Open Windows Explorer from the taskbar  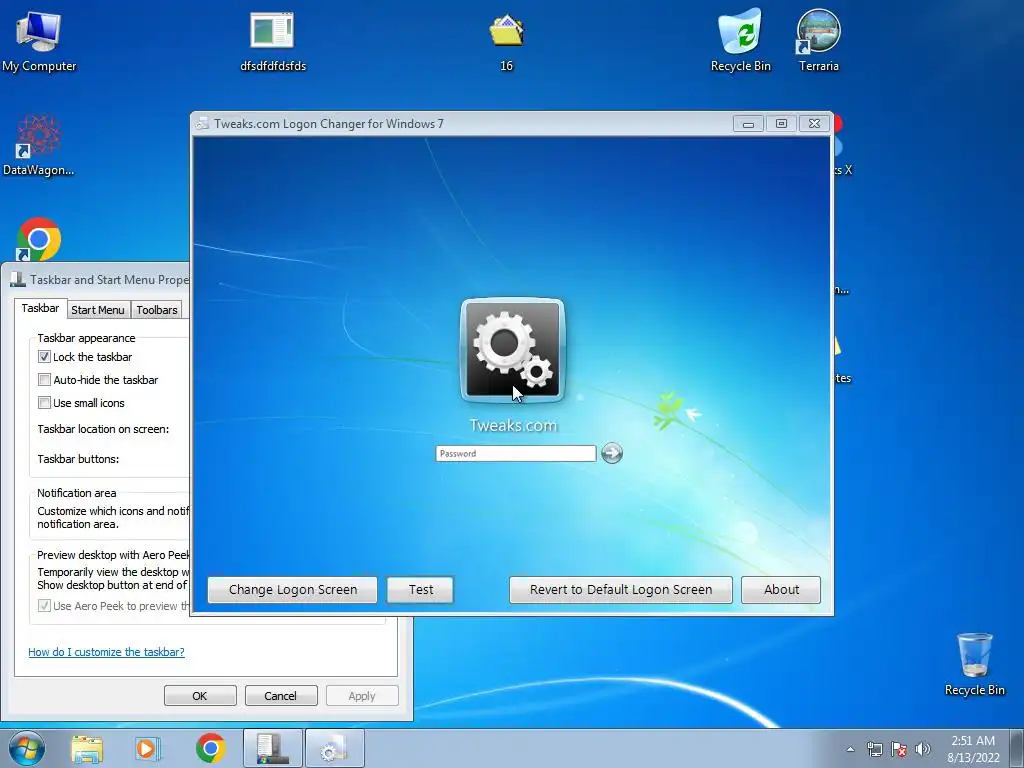click(87, 748)
